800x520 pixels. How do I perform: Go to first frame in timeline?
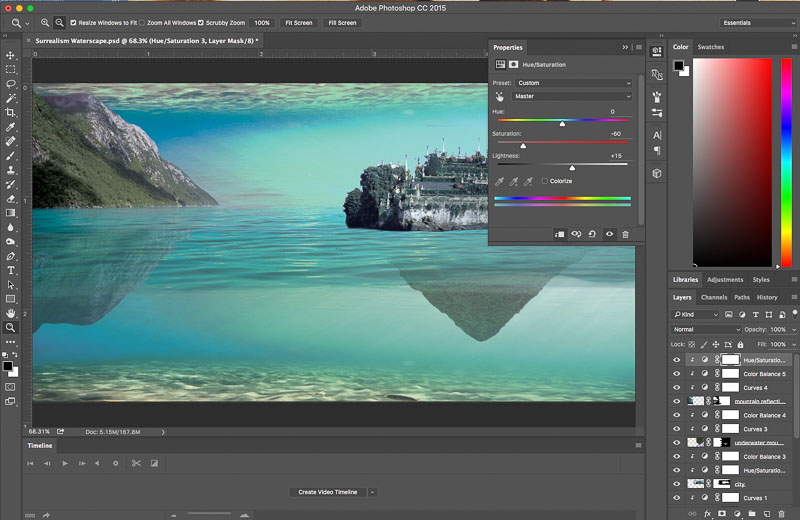[31, 463]
